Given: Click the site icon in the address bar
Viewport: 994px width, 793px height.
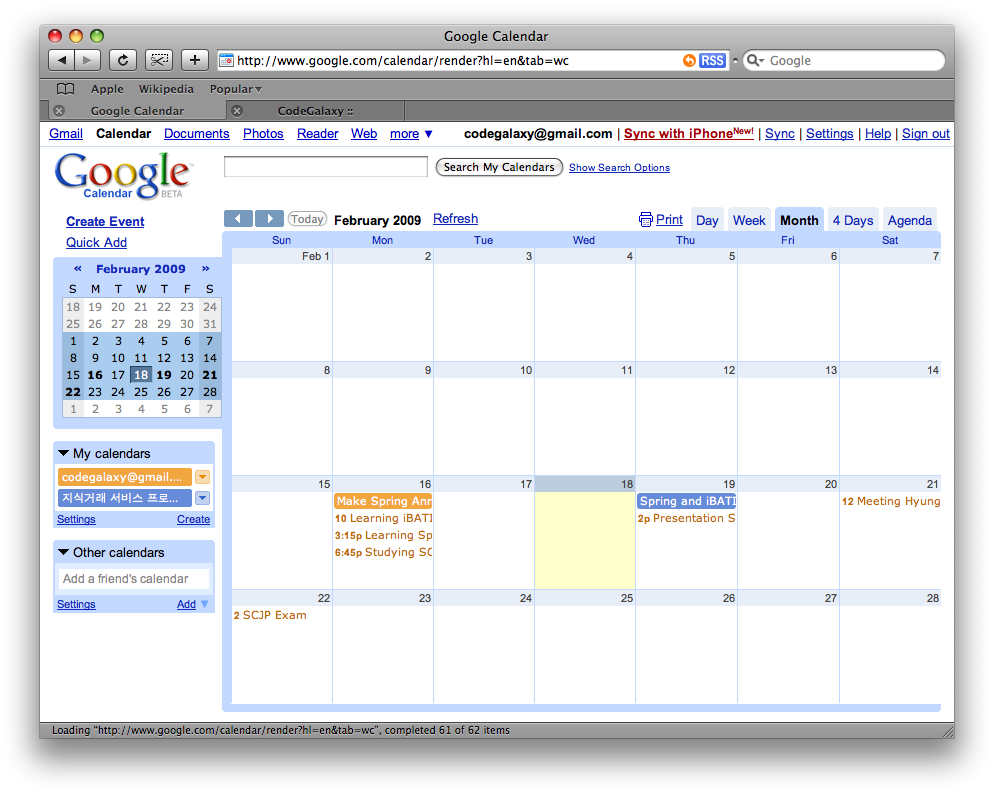Looking at the screenshot, I should point(226,60).
